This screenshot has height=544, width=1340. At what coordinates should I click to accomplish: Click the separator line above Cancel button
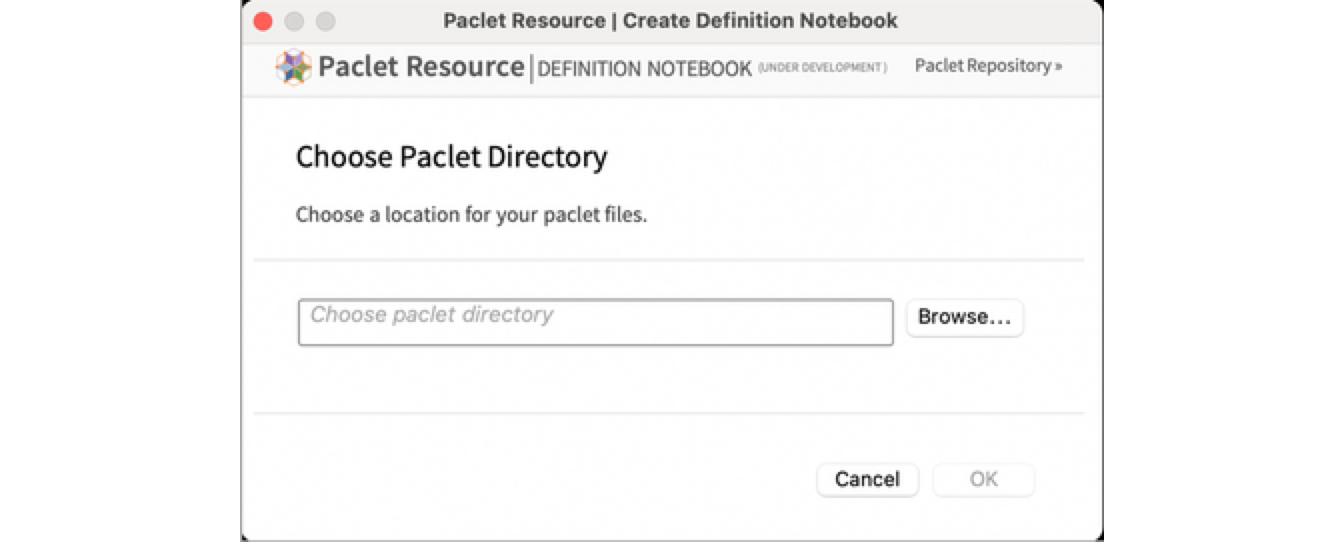click(x=668, y=412)
